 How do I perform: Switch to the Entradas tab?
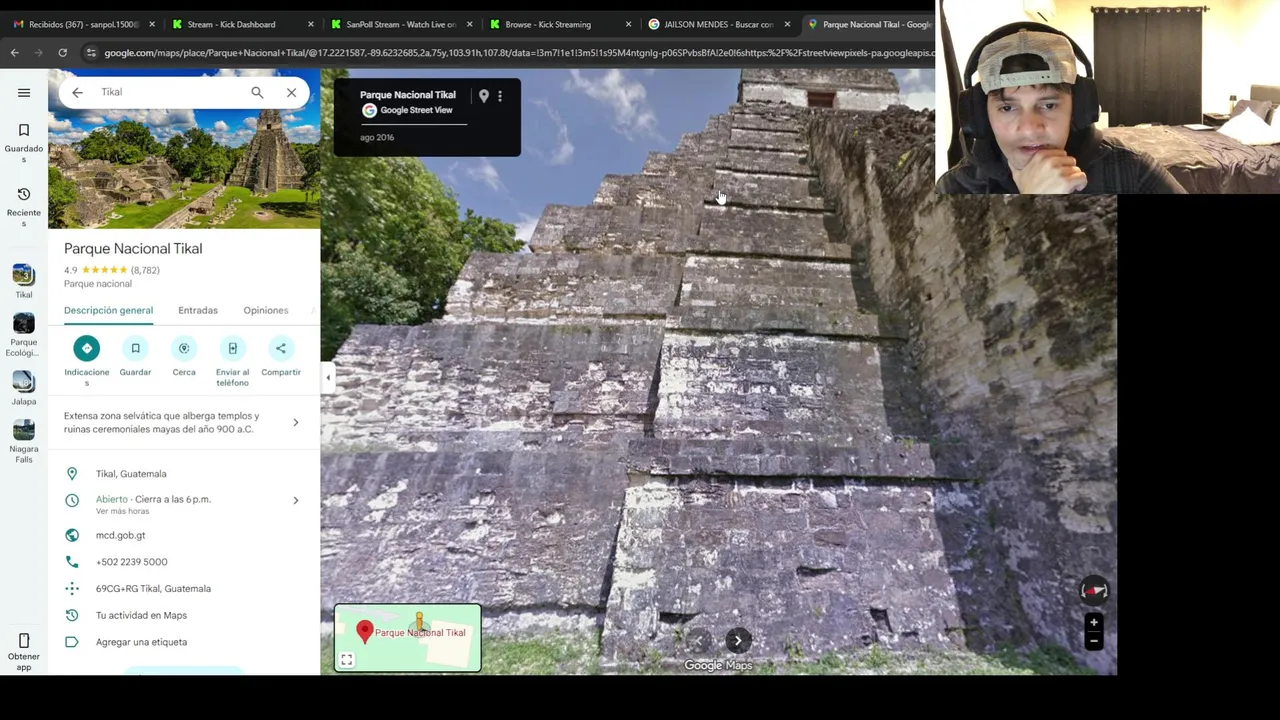tap(198, 310)
